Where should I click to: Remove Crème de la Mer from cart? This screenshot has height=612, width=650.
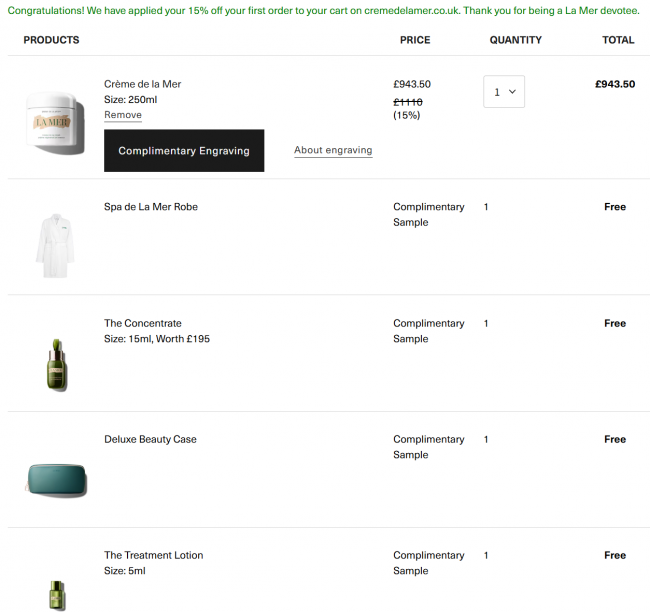pos(123,115)
